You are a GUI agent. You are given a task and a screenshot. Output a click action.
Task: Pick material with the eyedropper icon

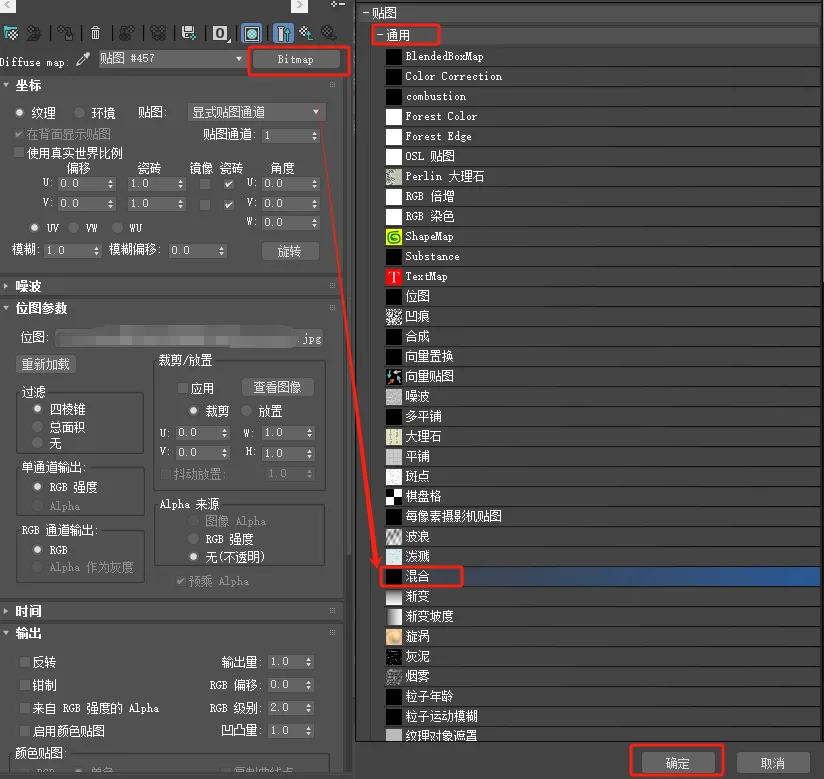(83, 59)
